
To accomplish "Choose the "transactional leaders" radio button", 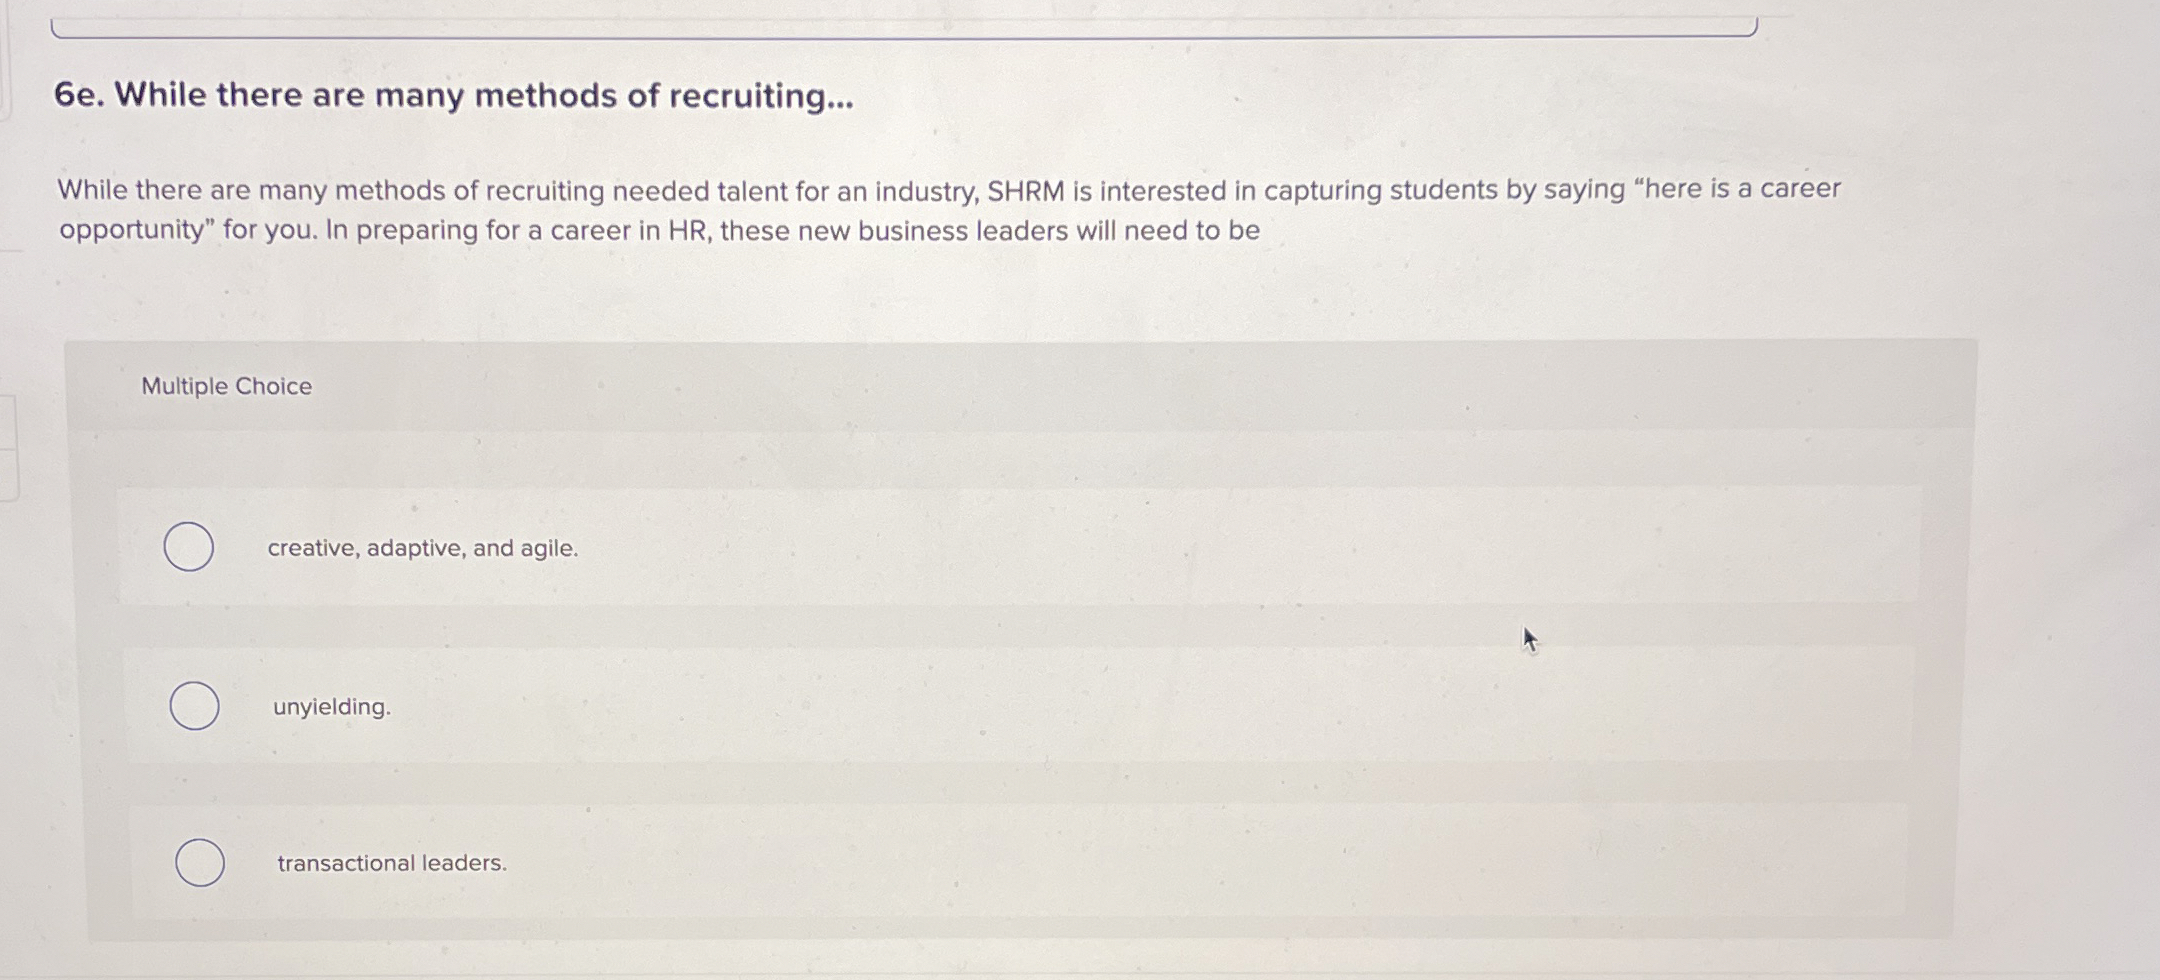I will 200,861.
